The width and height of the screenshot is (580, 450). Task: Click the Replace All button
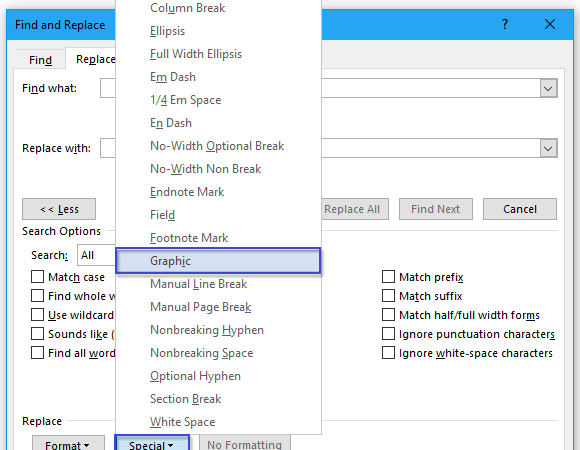354,209
